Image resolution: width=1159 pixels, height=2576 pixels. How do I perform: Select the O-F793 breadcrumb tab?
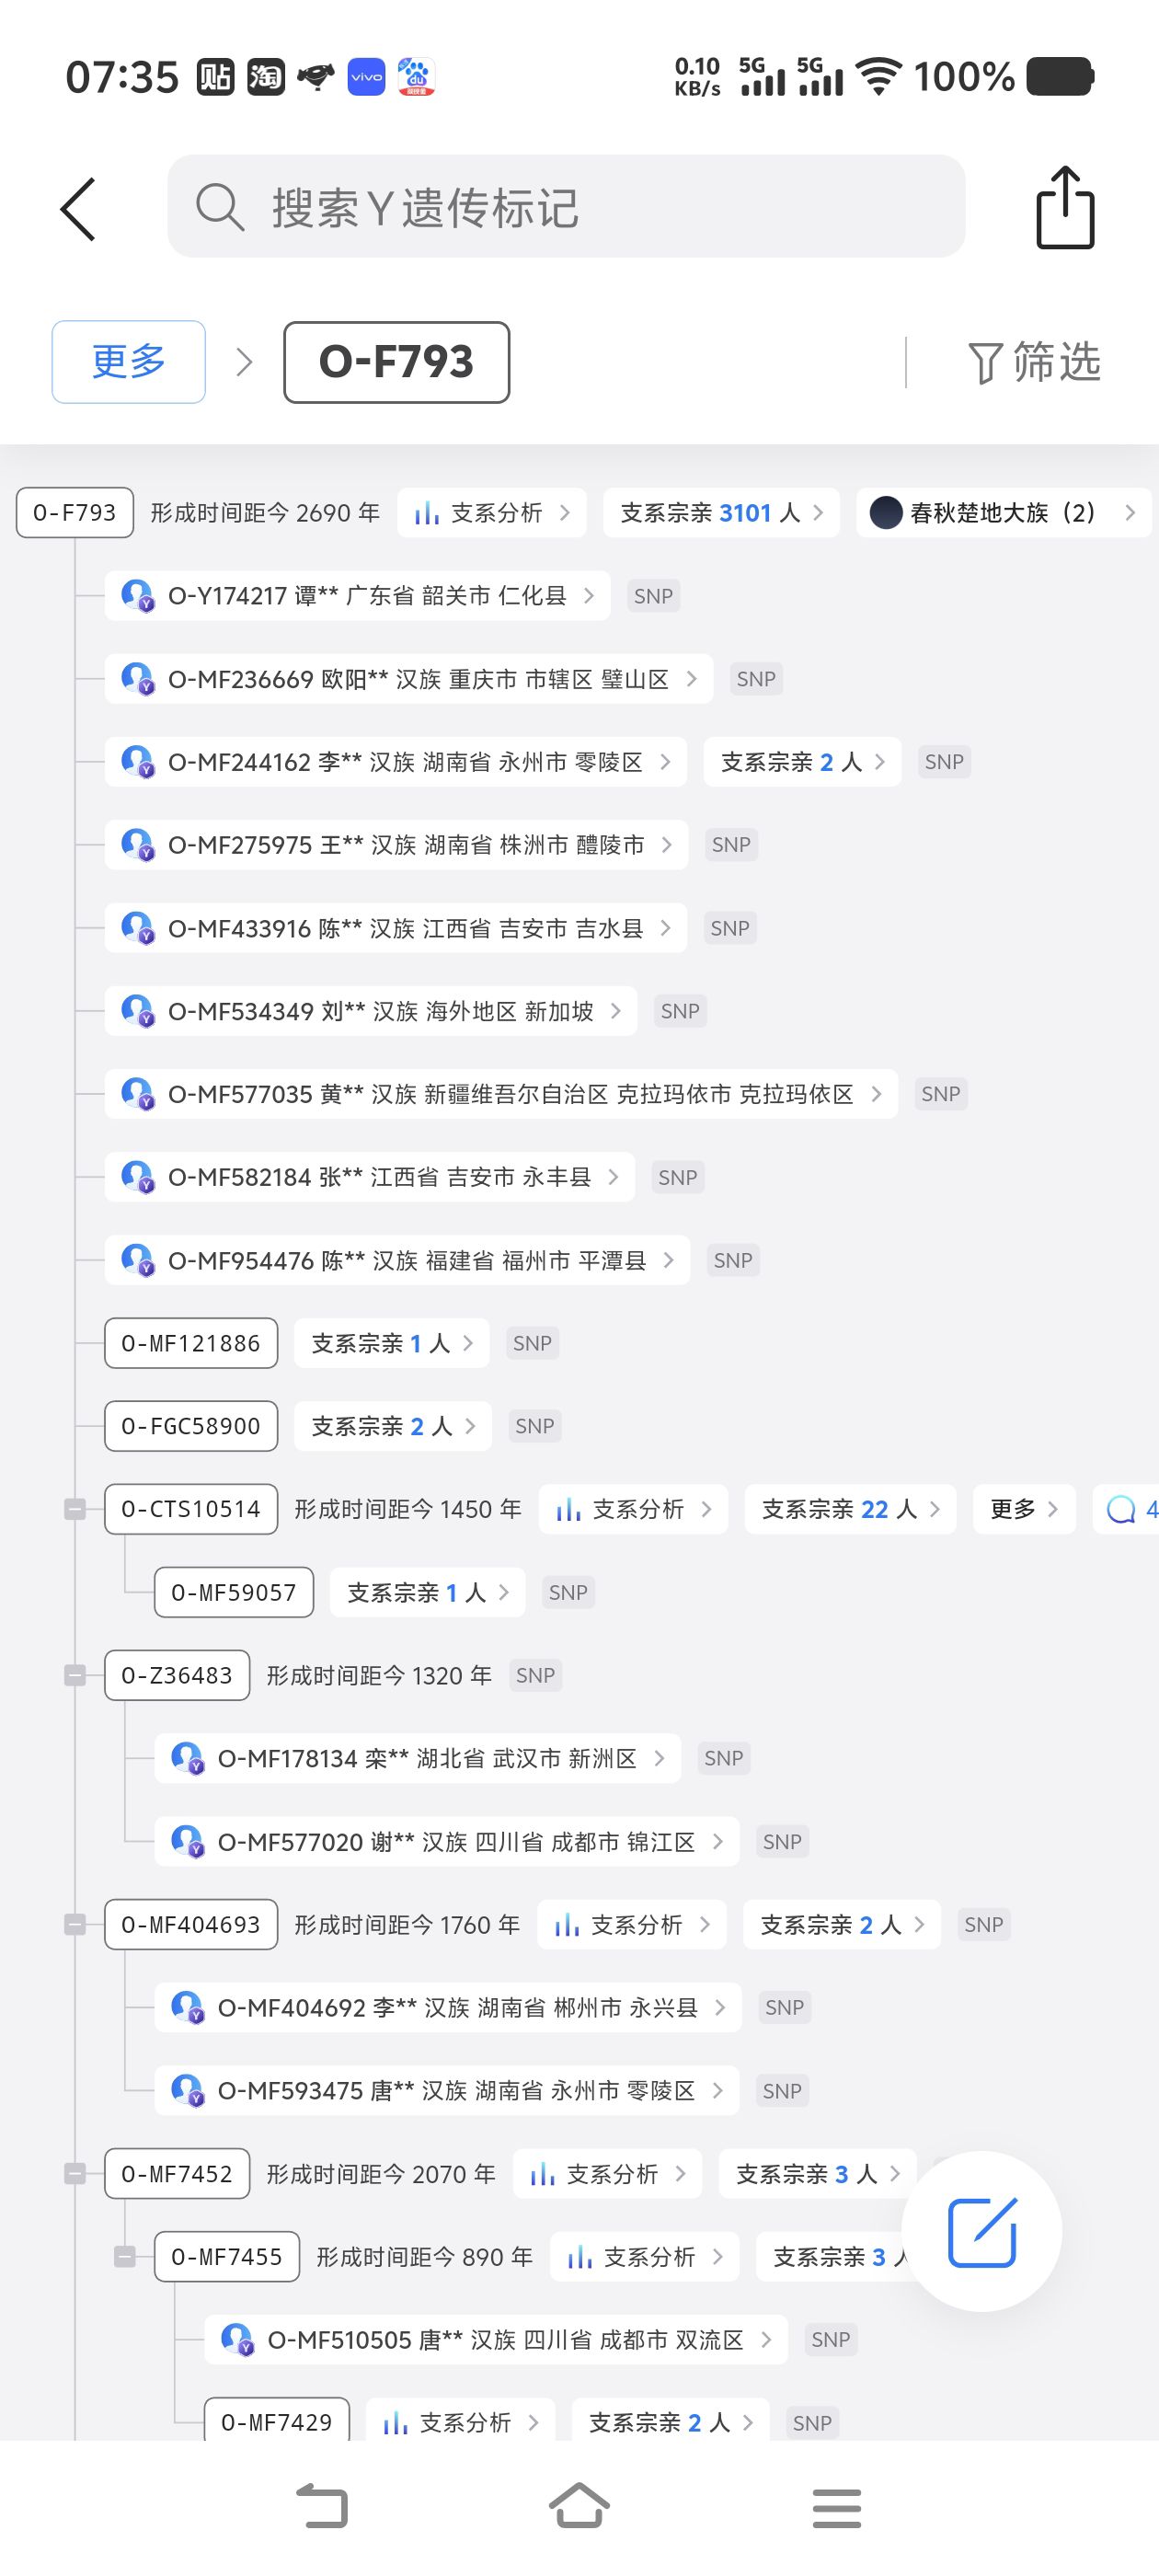click(x=396, y=362)
